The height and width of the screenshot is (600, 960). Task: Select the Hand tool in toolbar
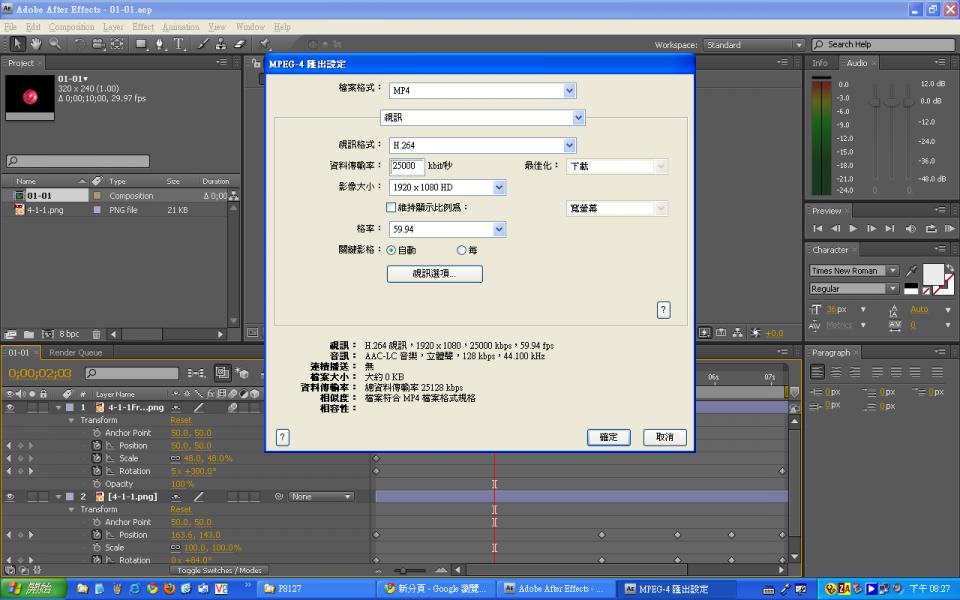36,44
